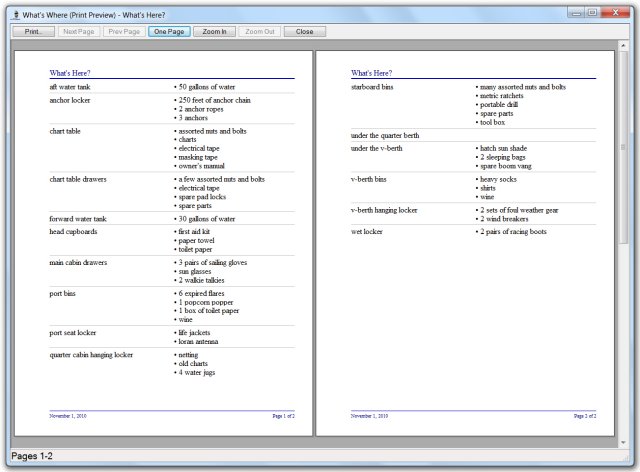Click the left page preview (Page 1 of 2)

tap(162, 243)
